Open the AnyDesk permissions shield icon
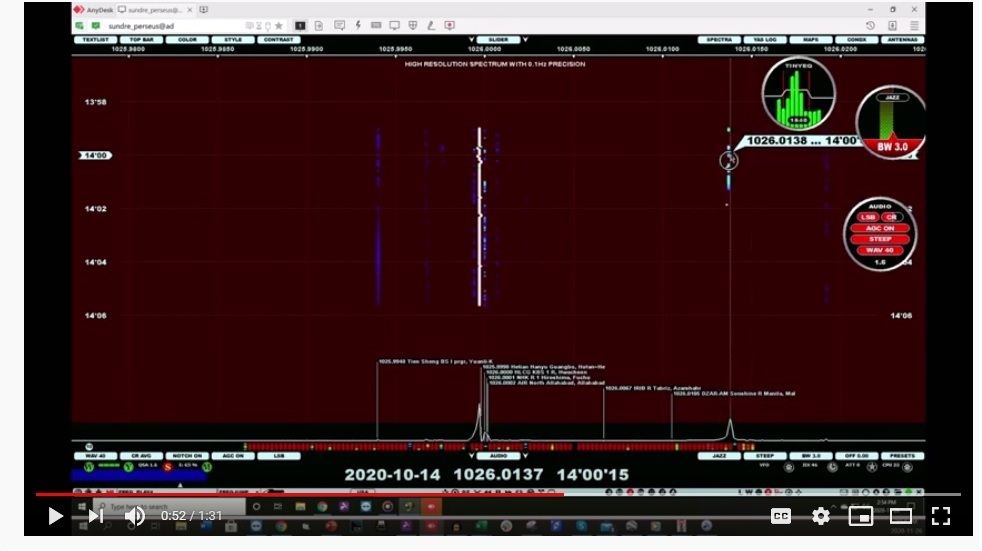This screenshot has width=982, height=551. click(x=413, y=26)
